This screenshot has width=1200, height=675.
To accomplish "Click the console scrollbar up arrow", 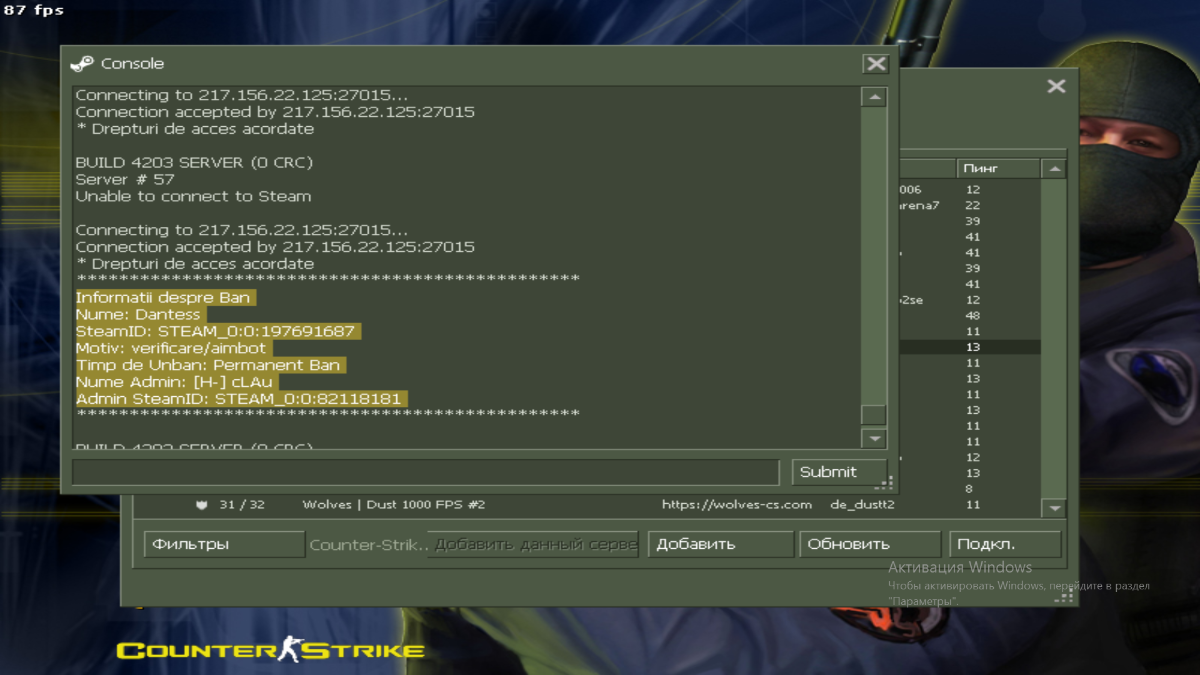I will [874, 97].
